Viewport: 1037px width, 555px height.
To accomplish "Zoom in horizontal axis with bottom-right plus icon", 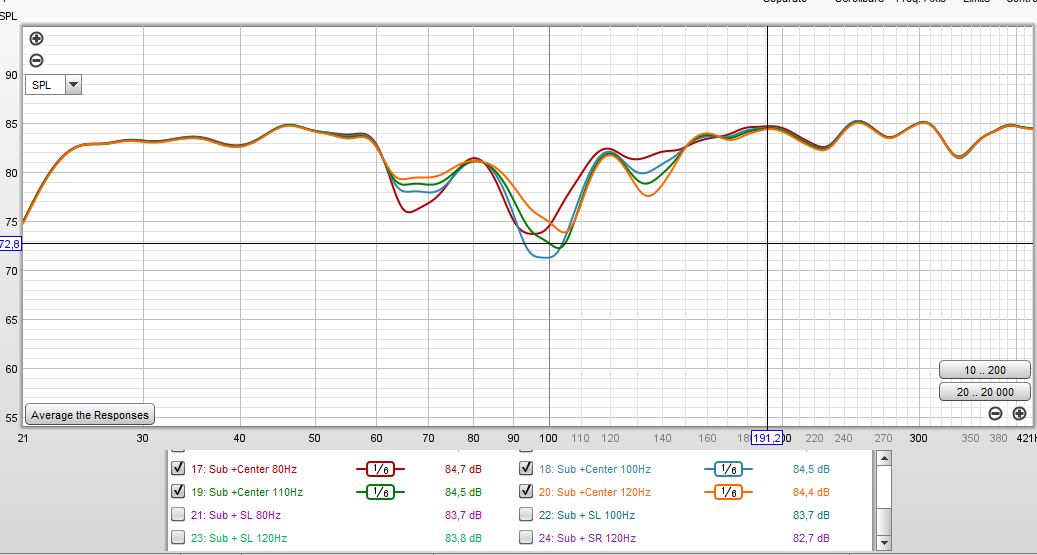I will click(1019, 413).
